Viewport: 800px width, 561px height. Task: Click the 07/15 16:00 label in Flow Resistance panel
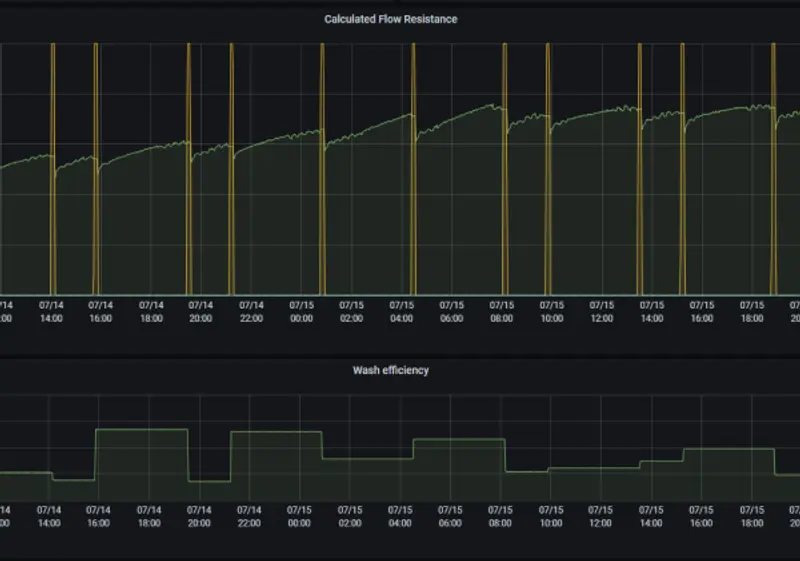(702, 312)
